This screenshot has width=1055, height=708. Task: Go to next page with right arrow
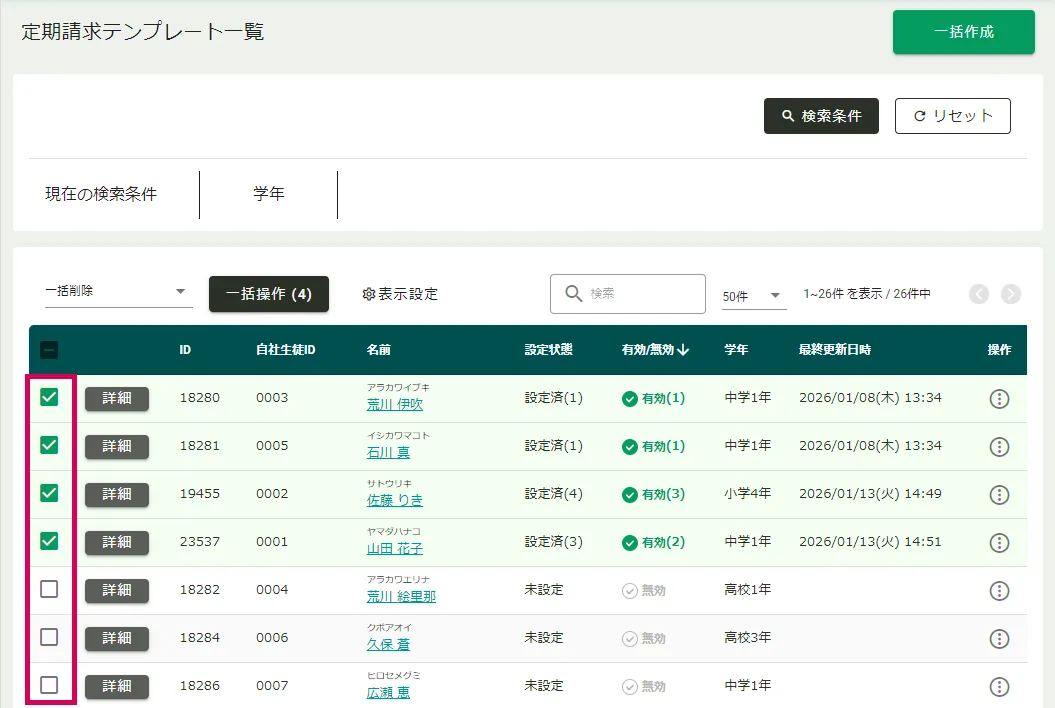pyautogui.click(x=1010, y=294)
